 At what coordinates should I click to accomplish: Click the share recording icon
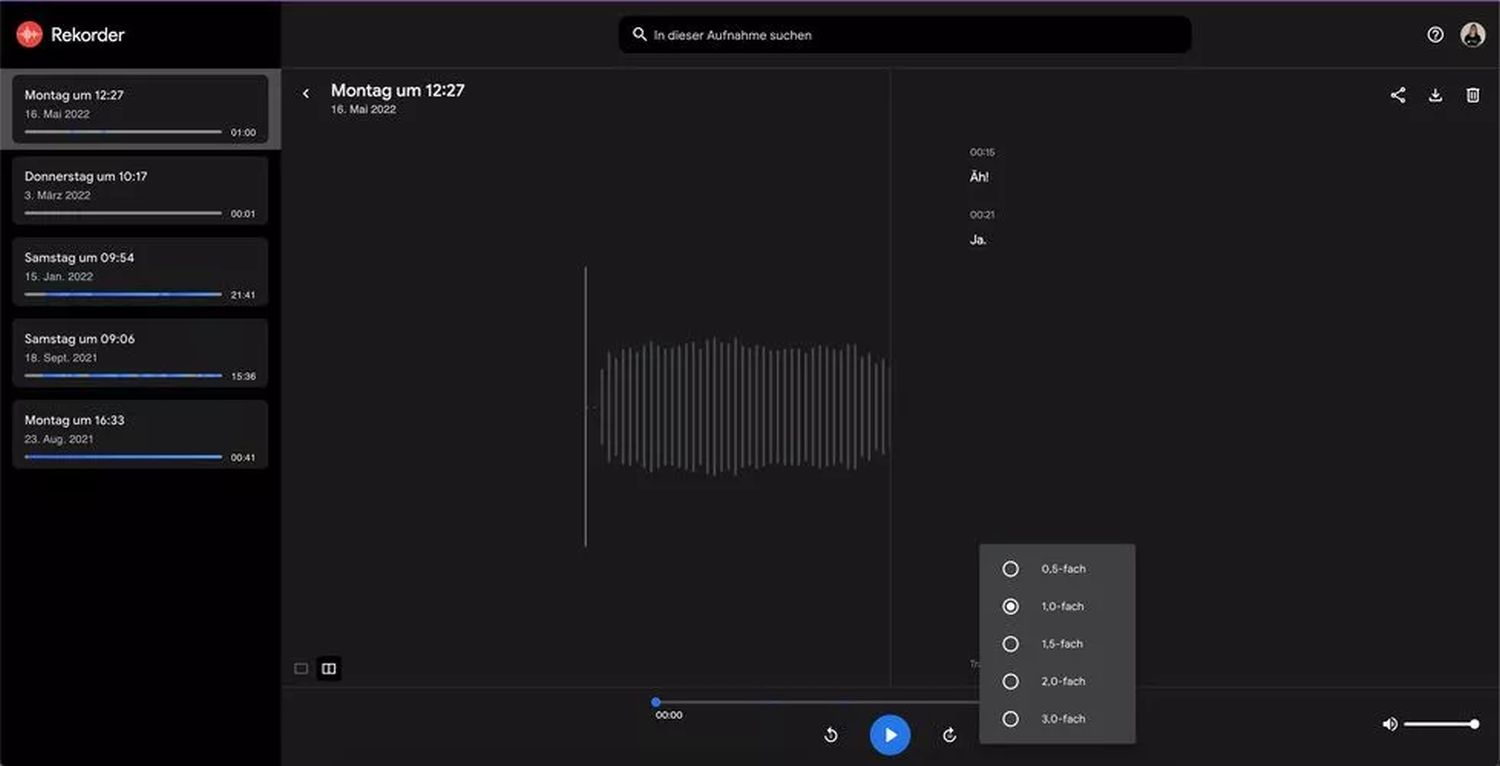[x=1398, y=95]
